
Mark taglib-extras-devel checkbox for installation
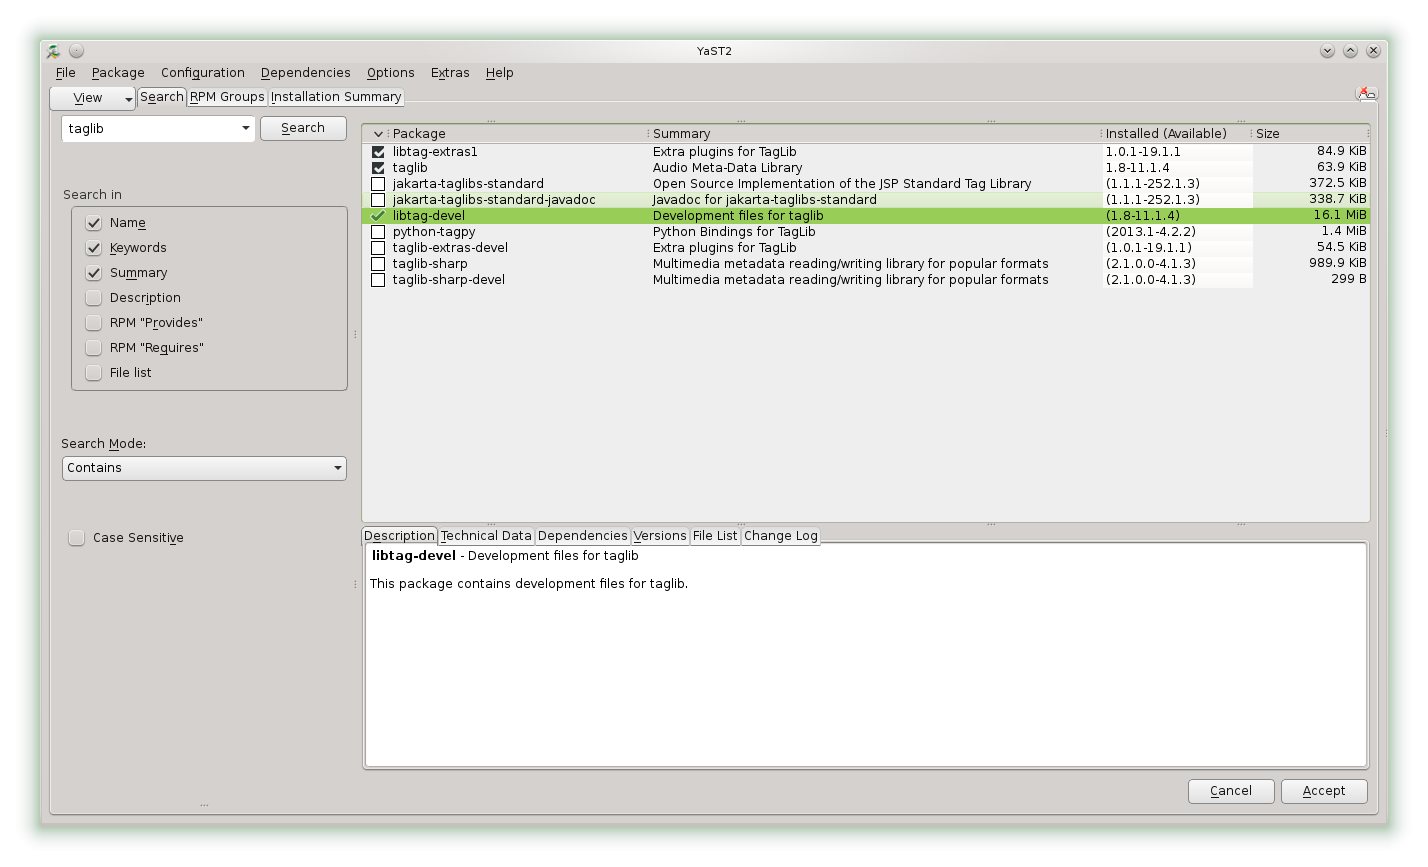tap(378, 248)
